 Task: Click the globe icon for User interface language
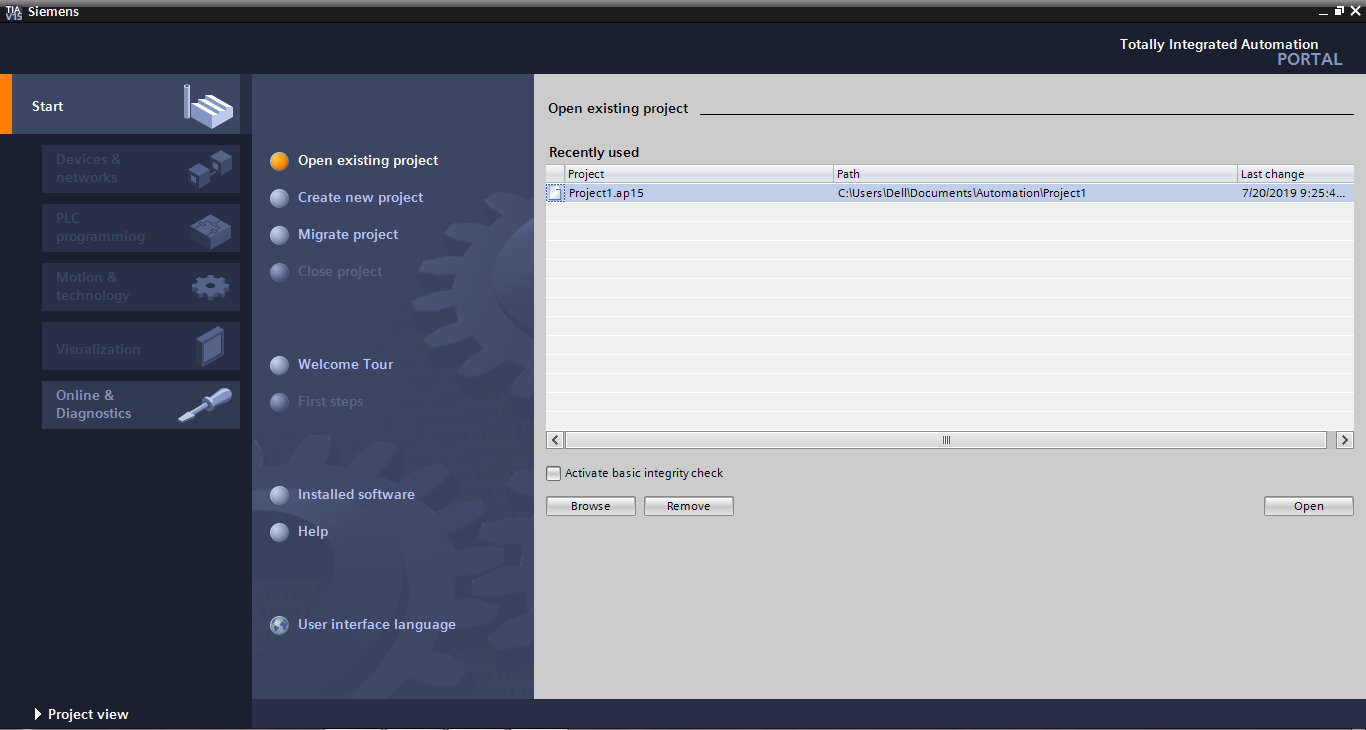click(280, 625)
